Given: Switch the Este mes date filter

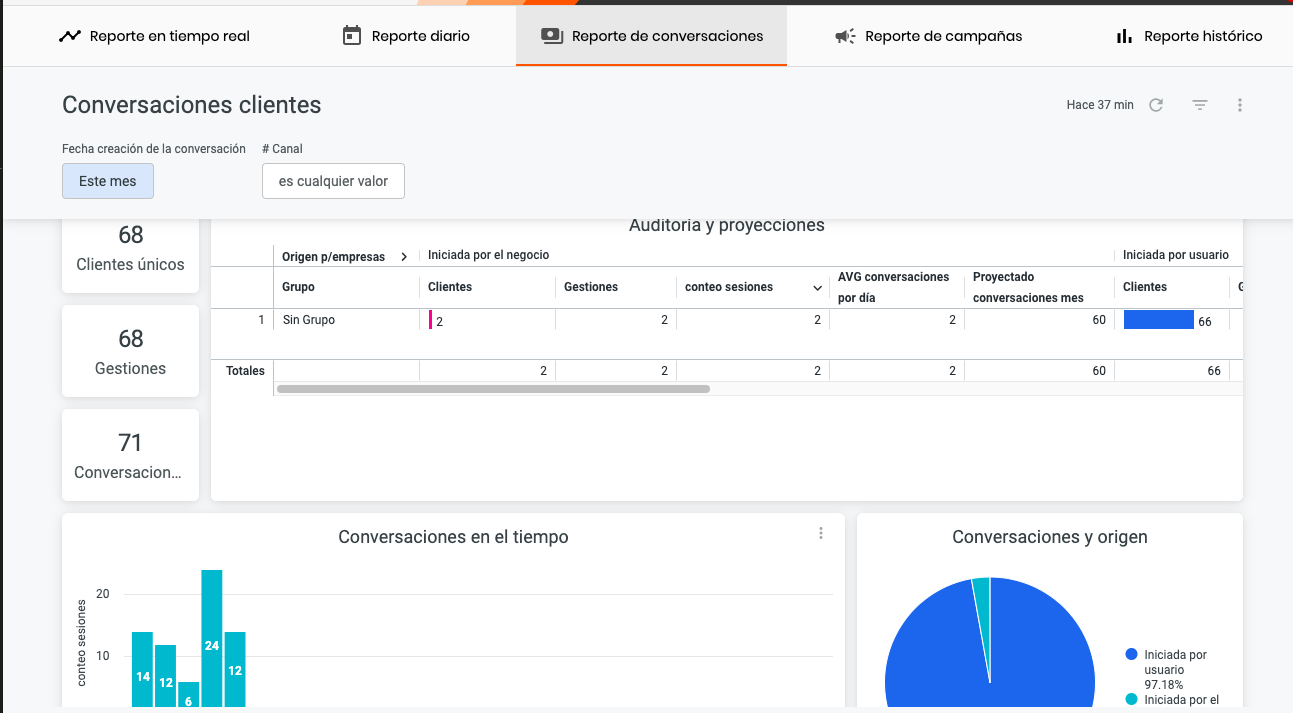Looking at the screenshot, I should pos(107,181).
